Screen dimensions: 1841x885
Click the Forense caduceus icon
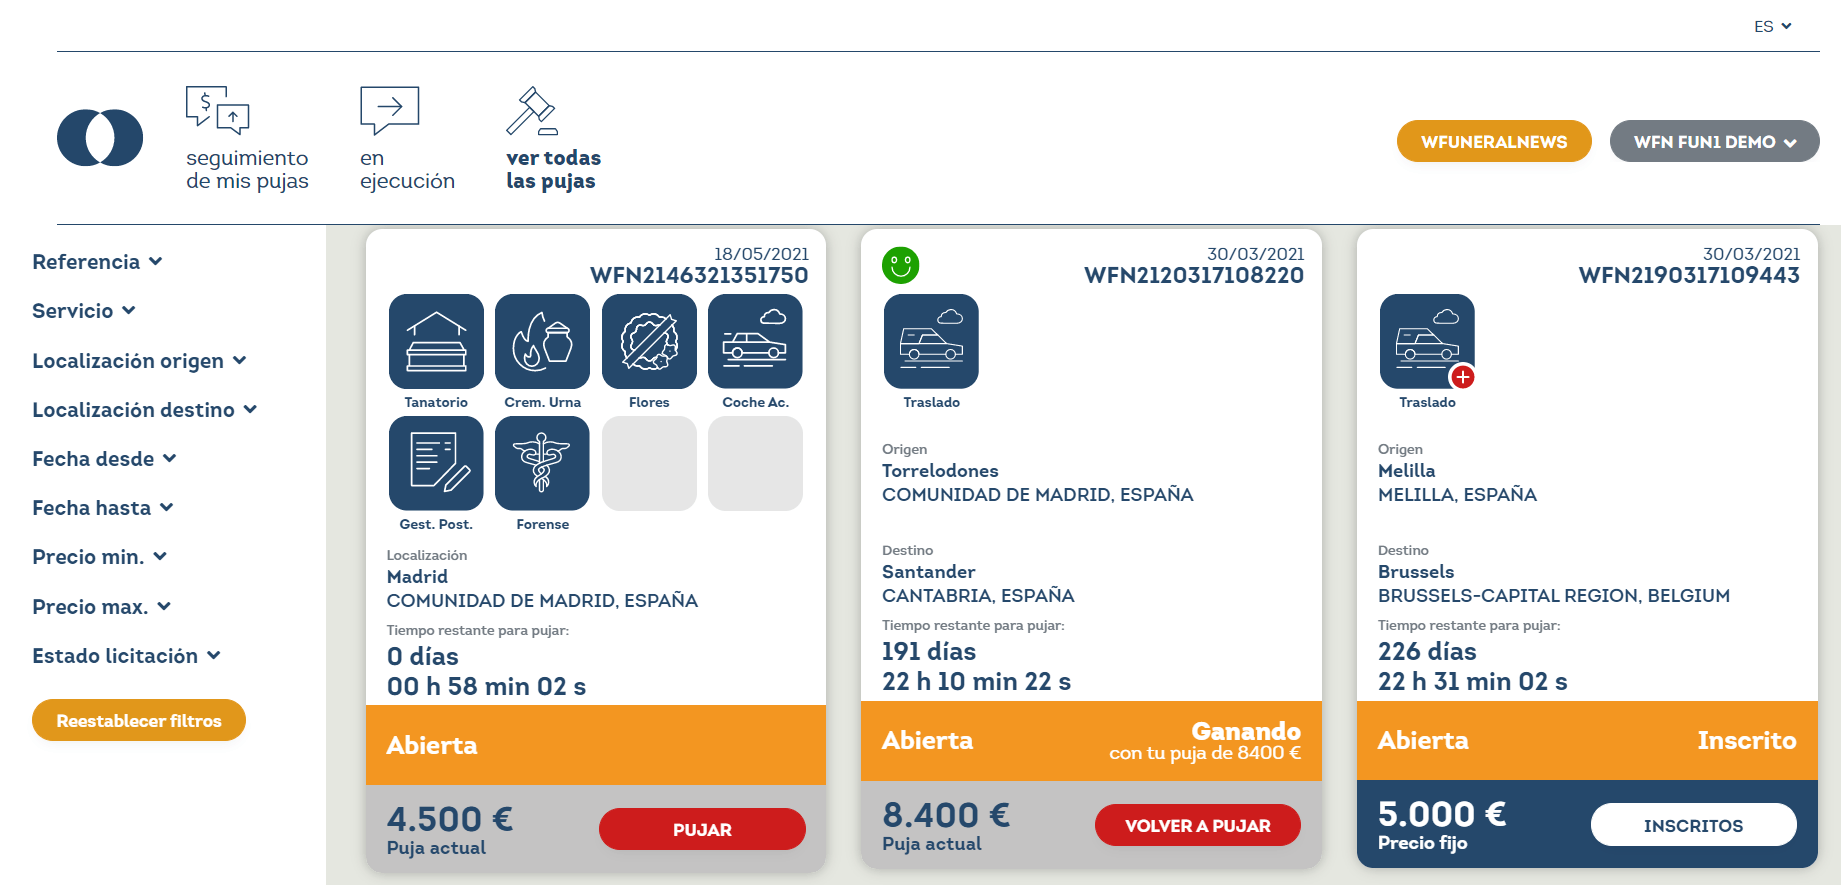point(542,463)
